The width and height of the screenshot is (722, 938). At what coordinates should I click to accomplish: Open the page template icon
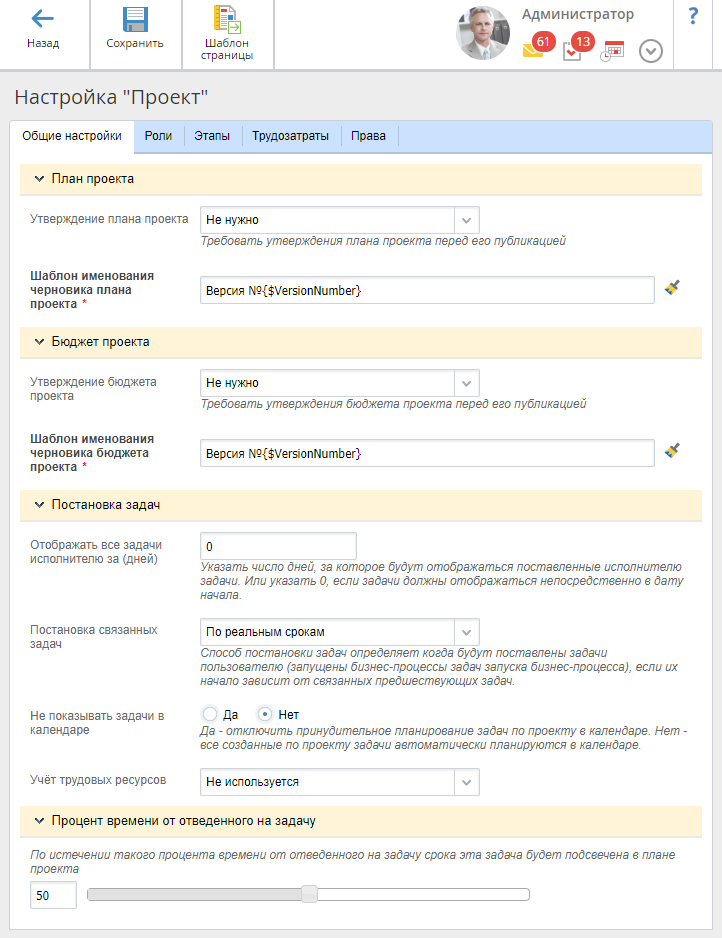(227, 20)
